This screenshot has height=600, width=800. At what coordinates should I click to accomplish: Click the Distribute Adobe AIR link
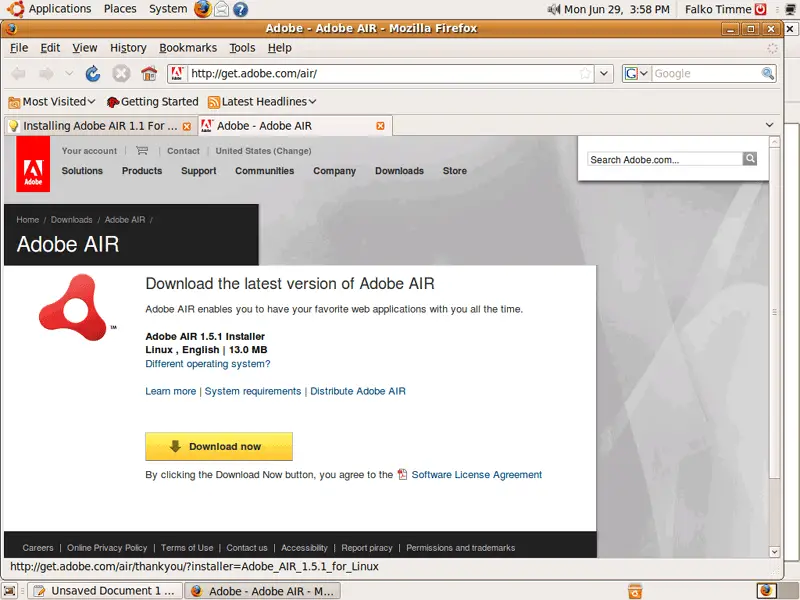(358, 391)
